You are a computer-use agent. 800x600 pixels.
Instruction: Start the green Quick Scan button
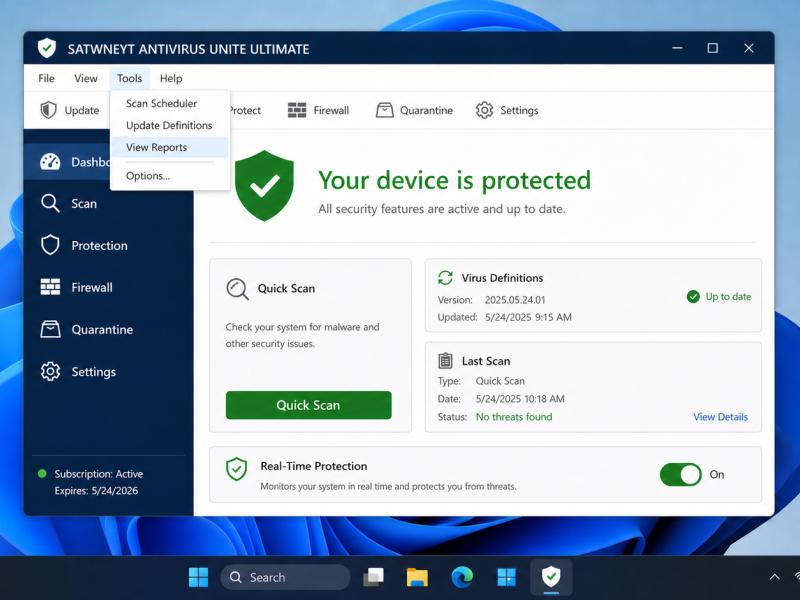tap(309, 405)
